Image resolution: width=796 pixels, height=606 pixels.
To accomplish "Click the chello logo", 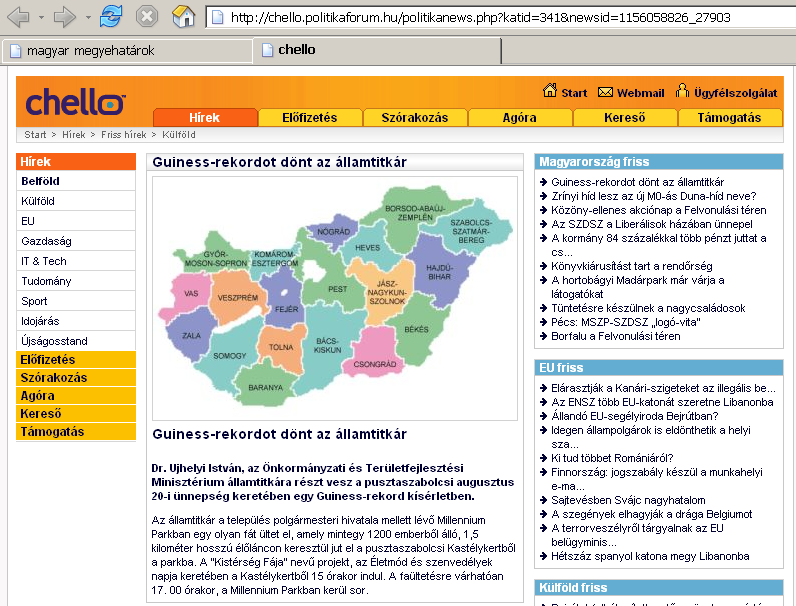I will coord(75,102).
